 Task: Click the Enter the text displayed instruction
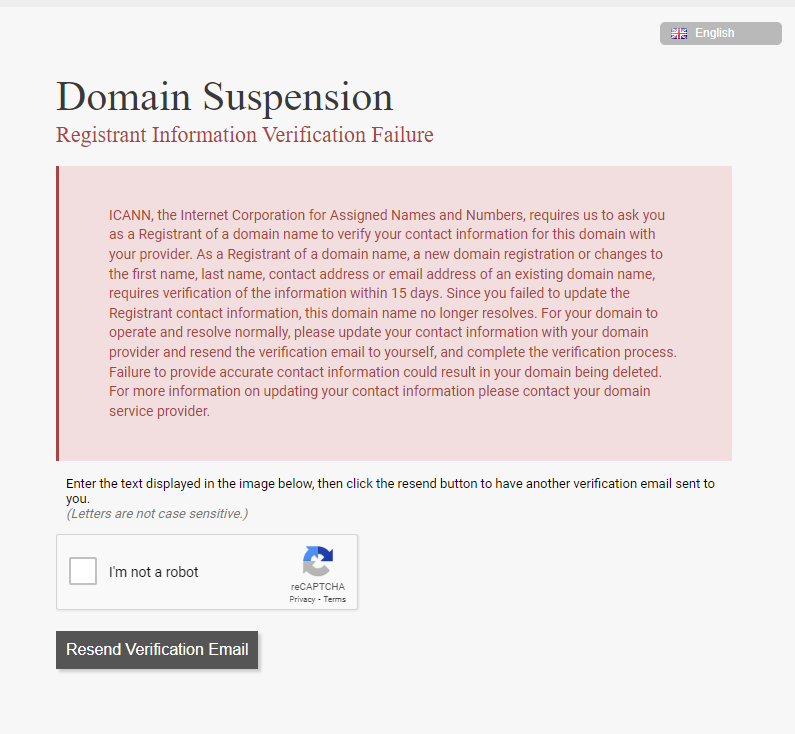[390, 491]
